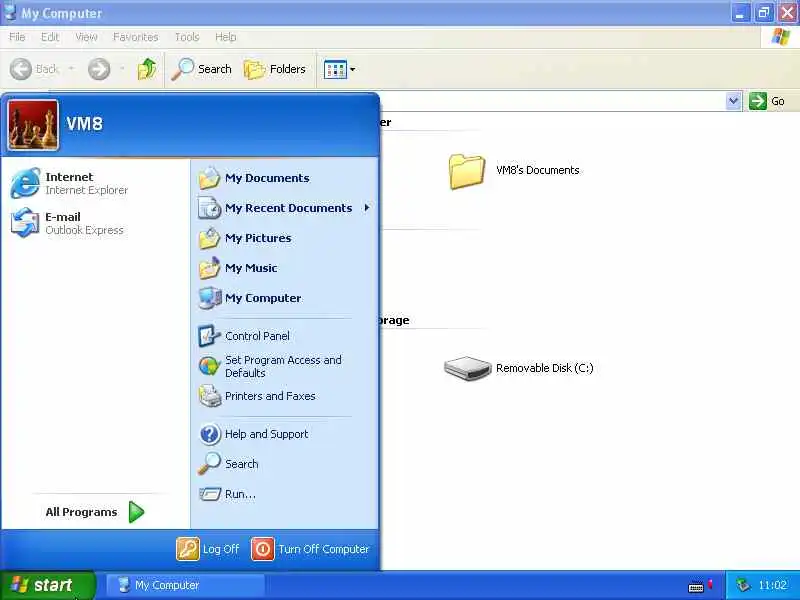Open the Edit menu

point(49,37)
